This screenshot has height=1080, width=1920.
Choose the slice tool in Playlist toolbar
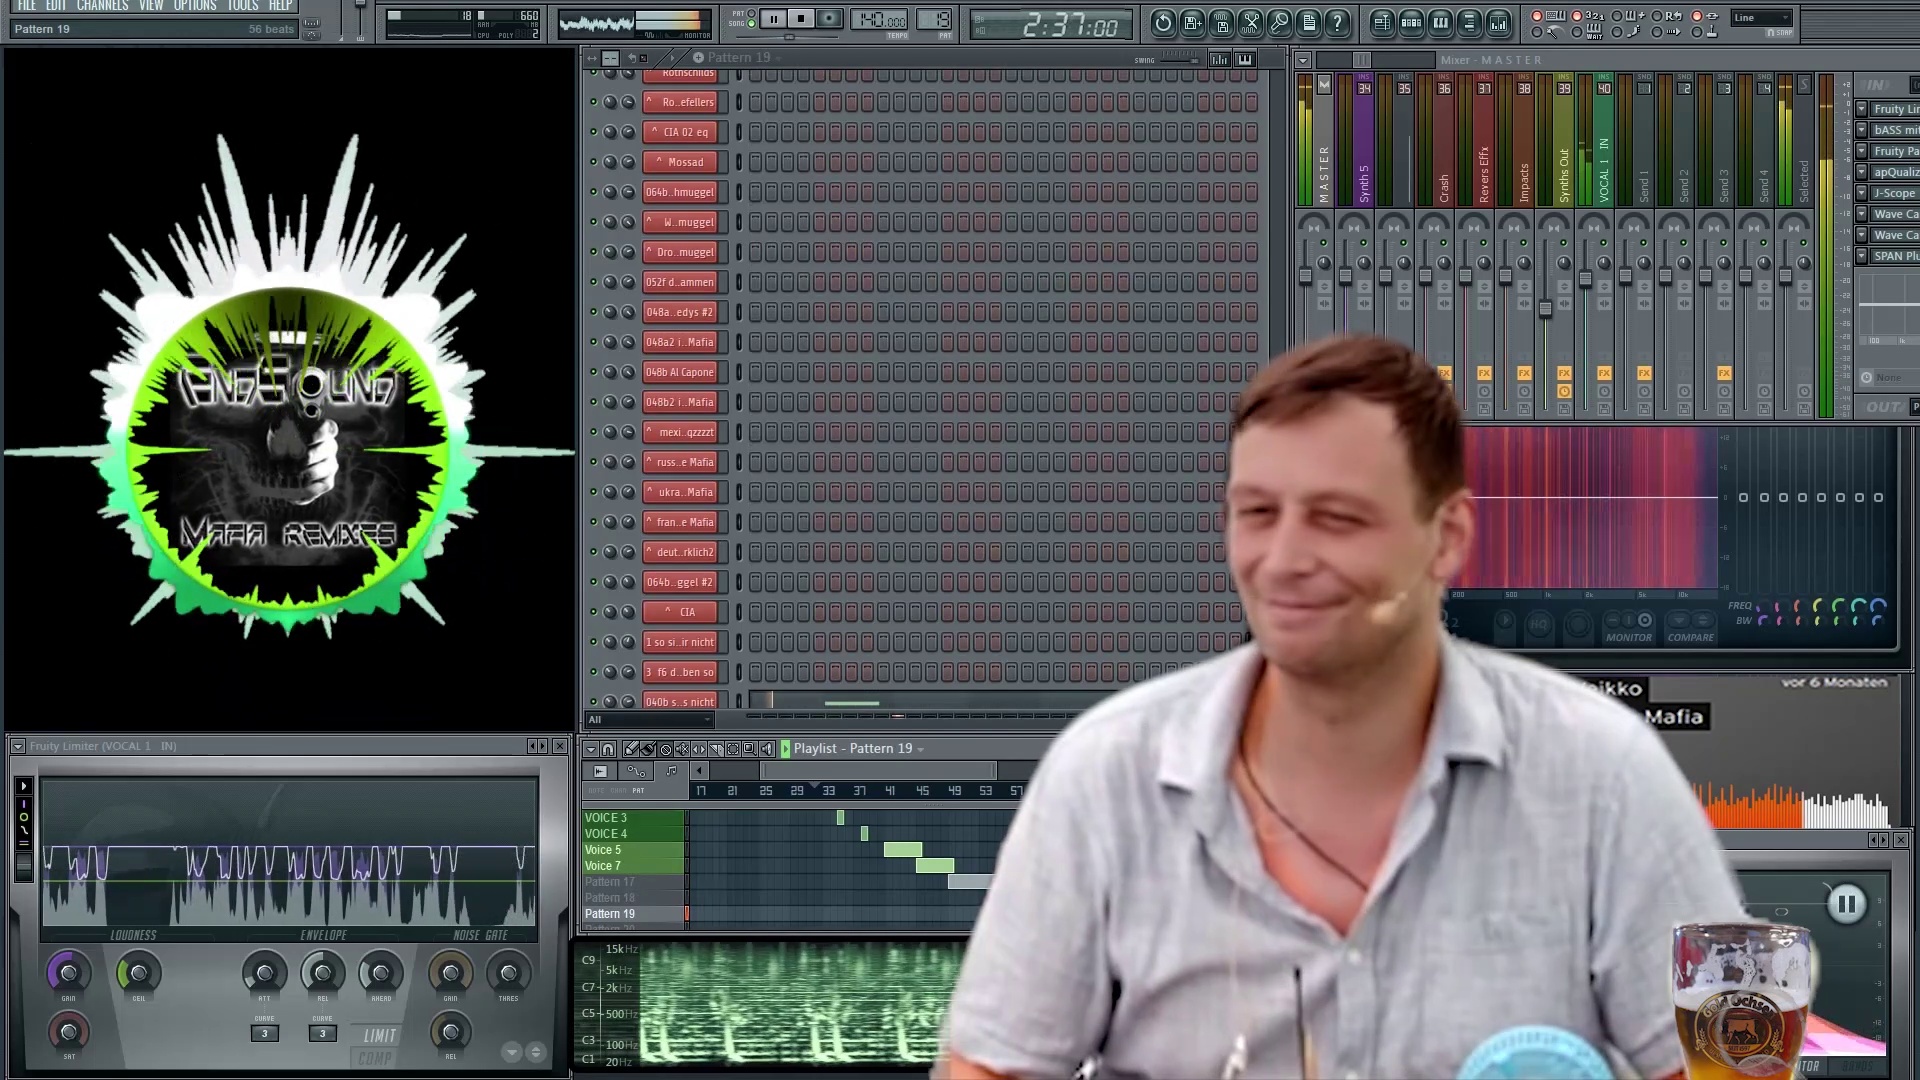(716, 749)
